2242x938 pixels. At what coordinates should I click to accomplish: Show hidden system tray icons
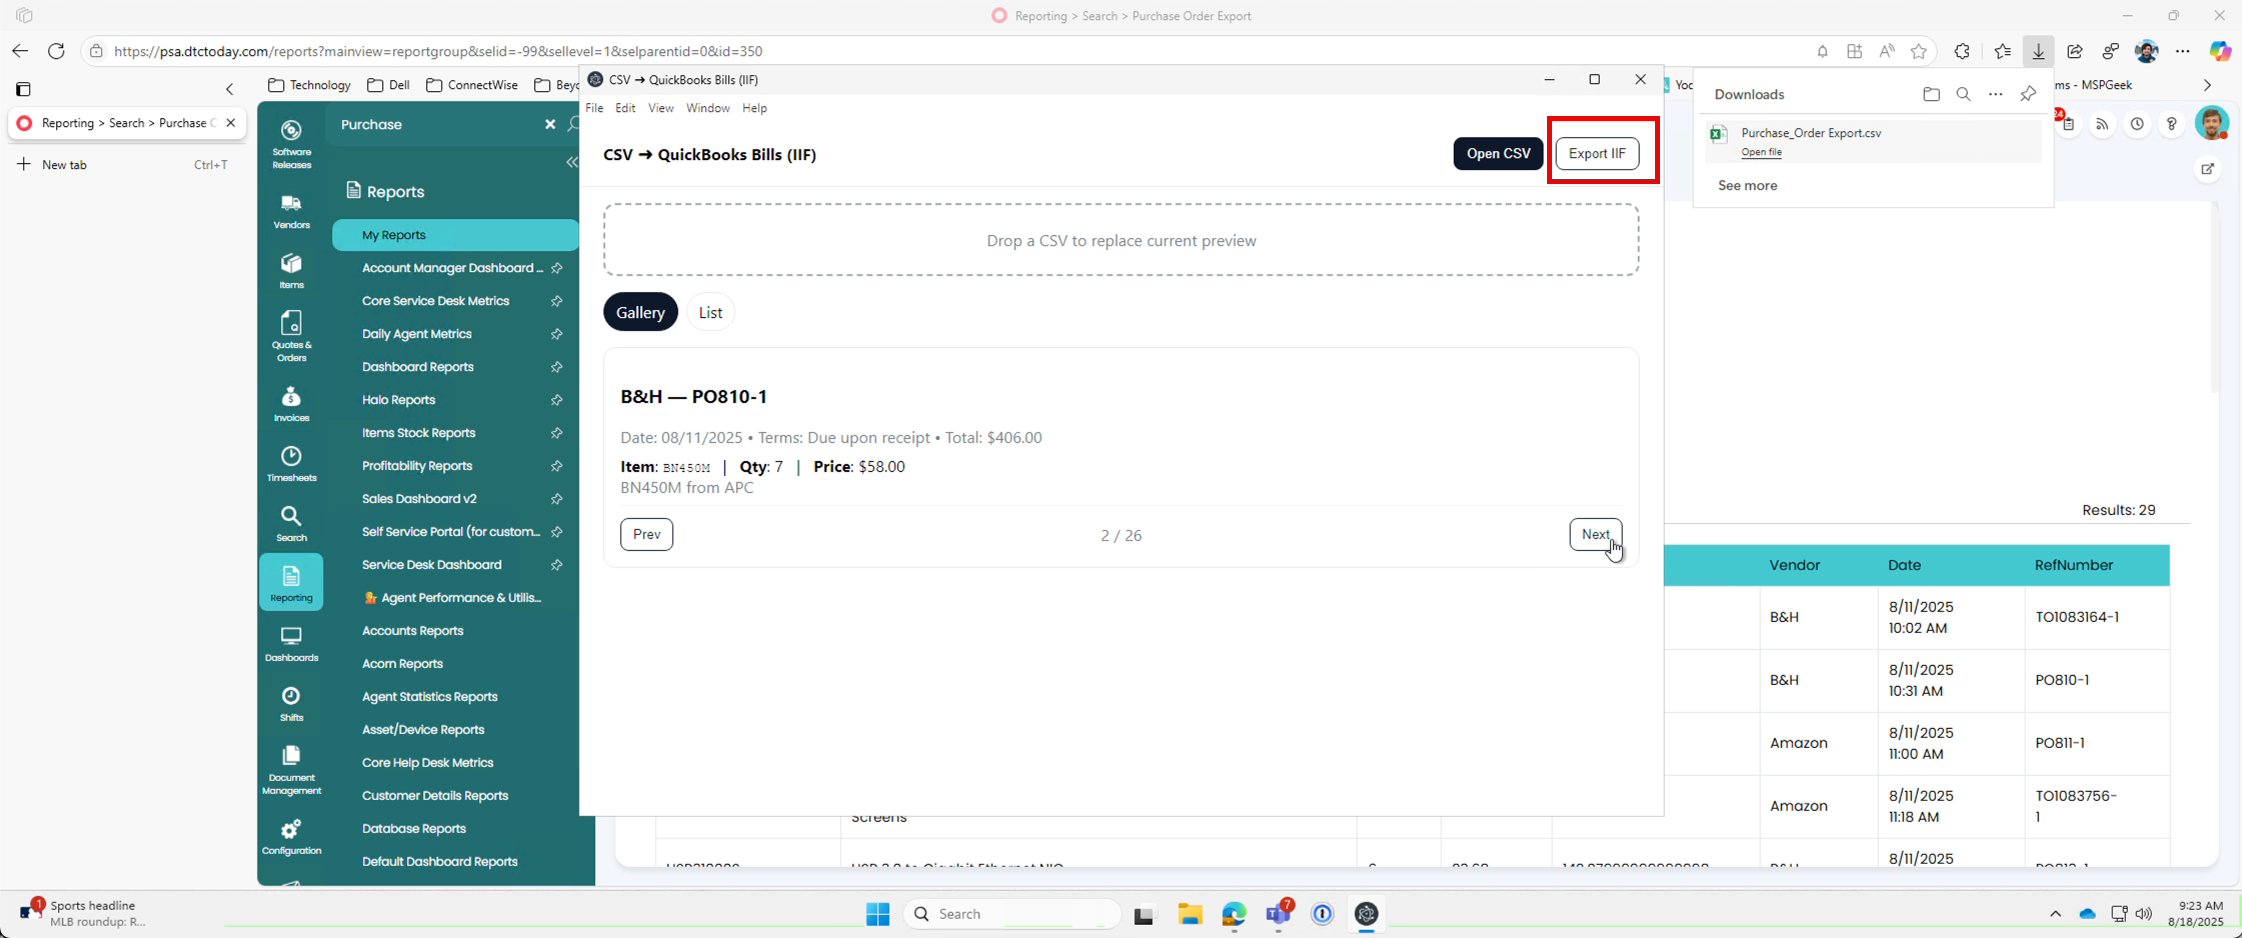tap(2055, 914)
